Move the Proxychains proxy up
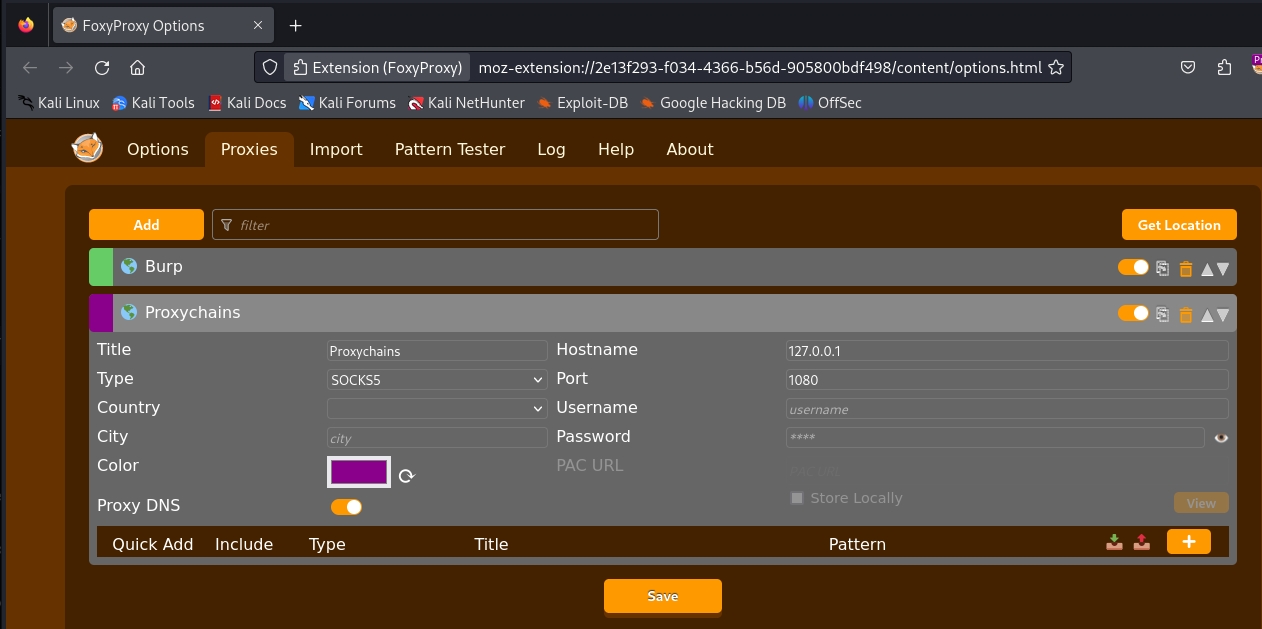This screenshot has width=1262, height=629. coord(1207,314)
